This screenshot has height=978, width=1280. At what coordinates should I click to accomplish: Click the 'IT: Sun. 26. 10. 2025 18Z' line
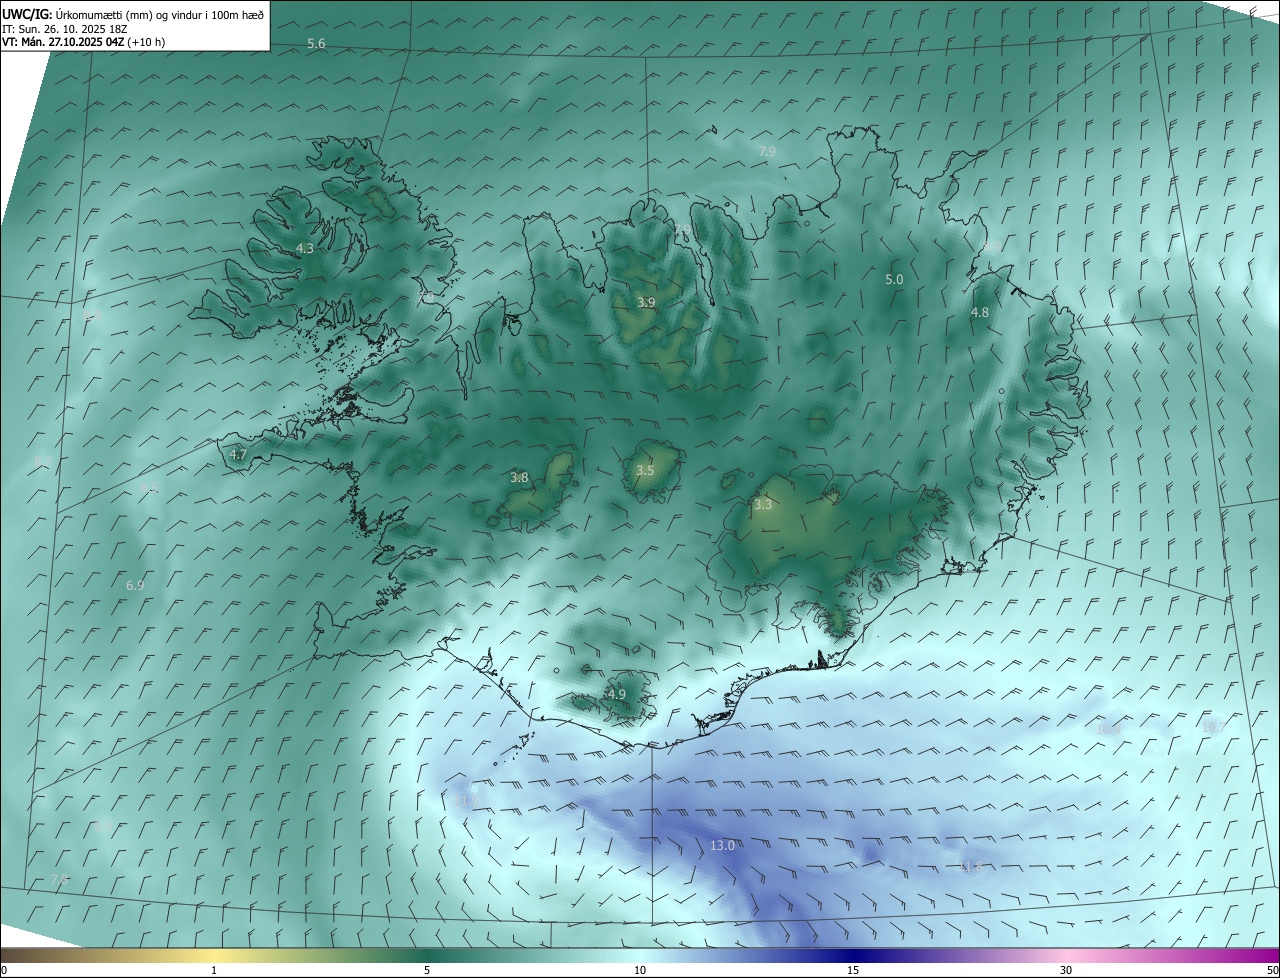click(64, 29)
